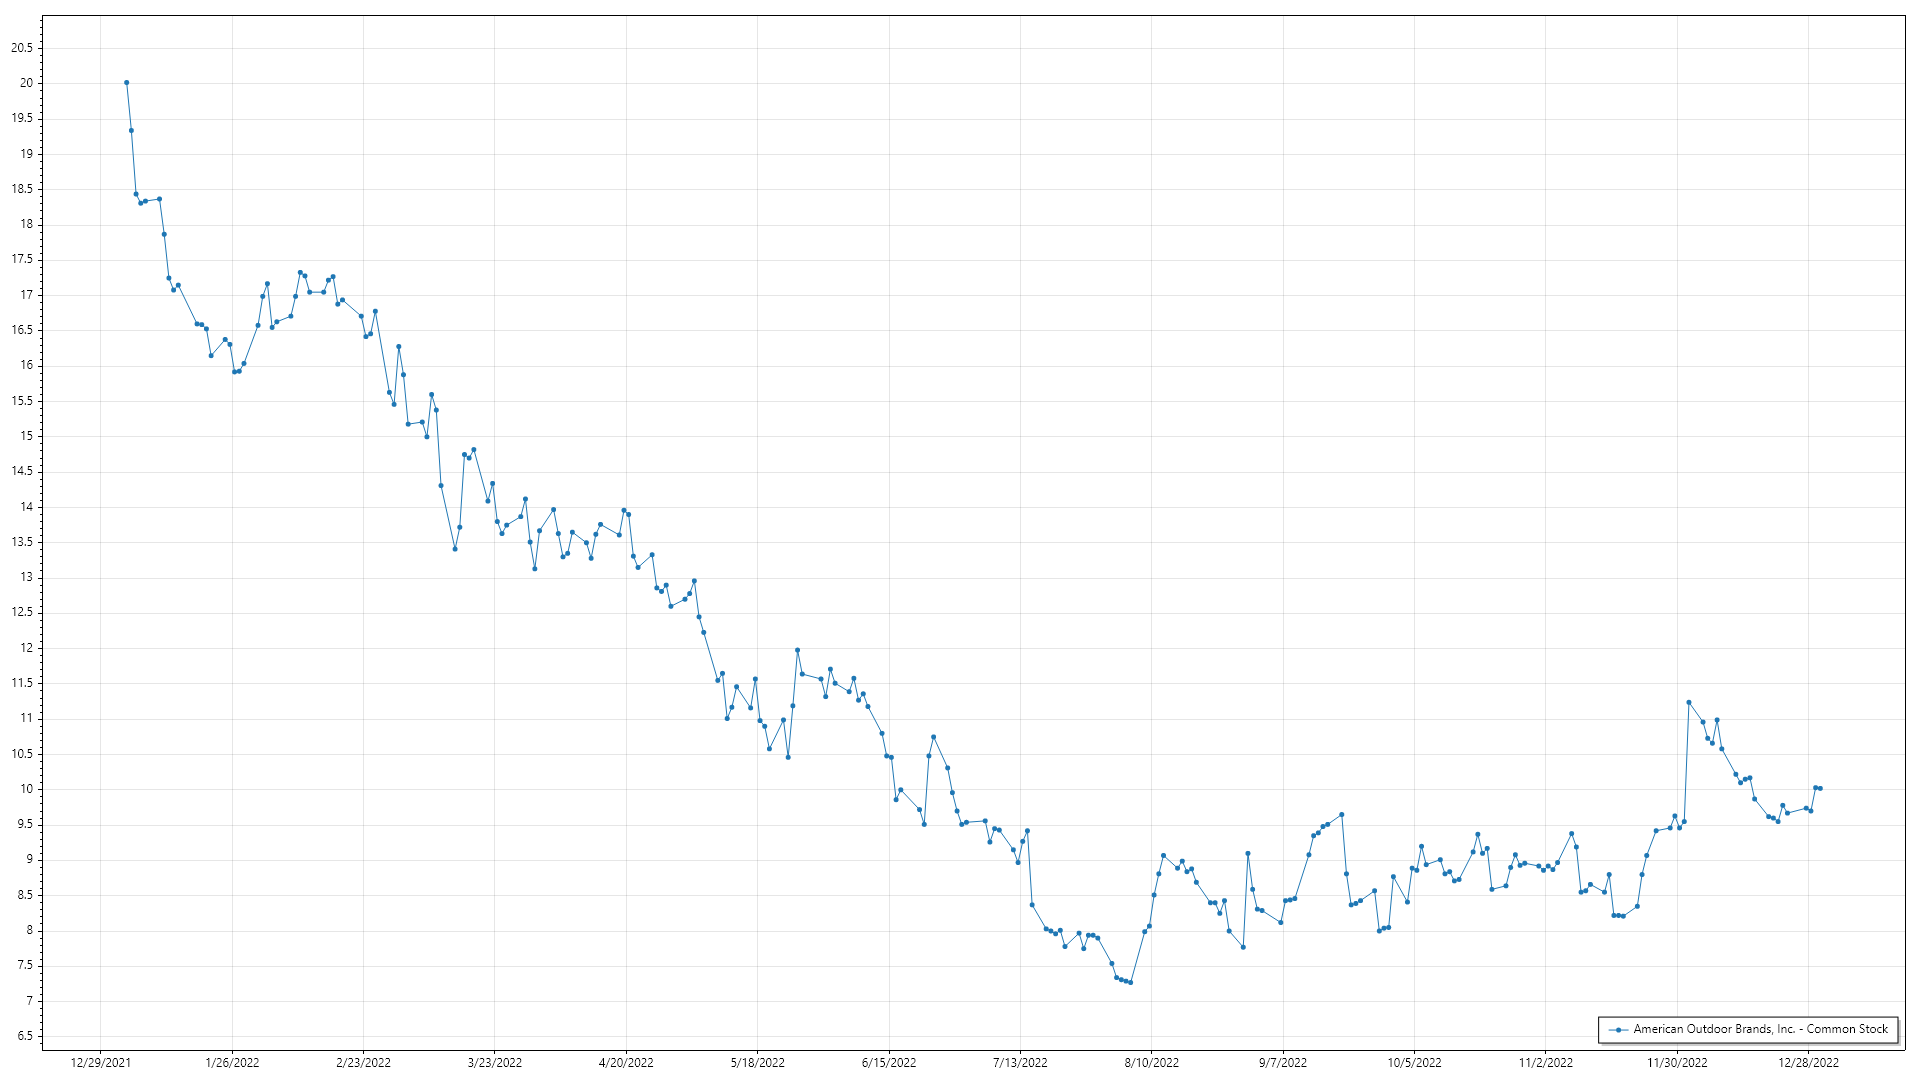Viewport: 1920px width, 1080px height.
Task: Click the legend line marker icon
Action: coord(1617,1029)
